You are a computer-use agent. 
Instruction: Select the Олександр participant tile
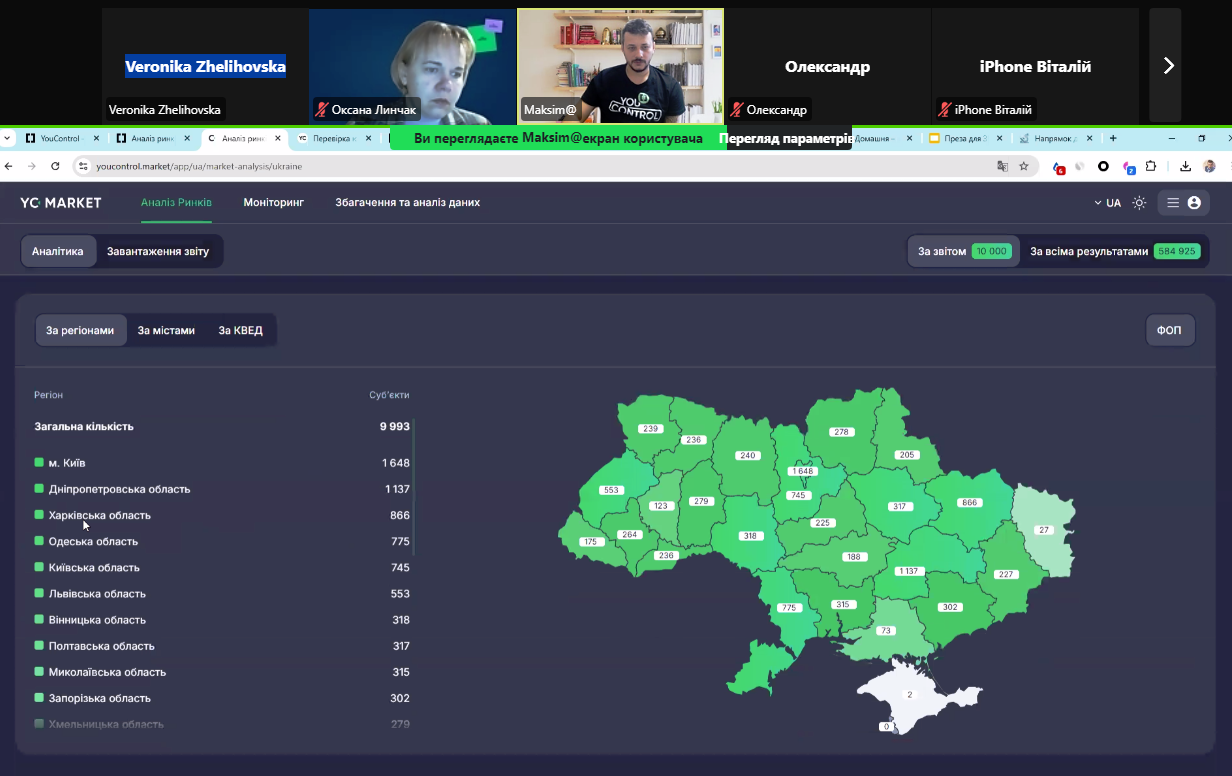(x=827, y=66)
